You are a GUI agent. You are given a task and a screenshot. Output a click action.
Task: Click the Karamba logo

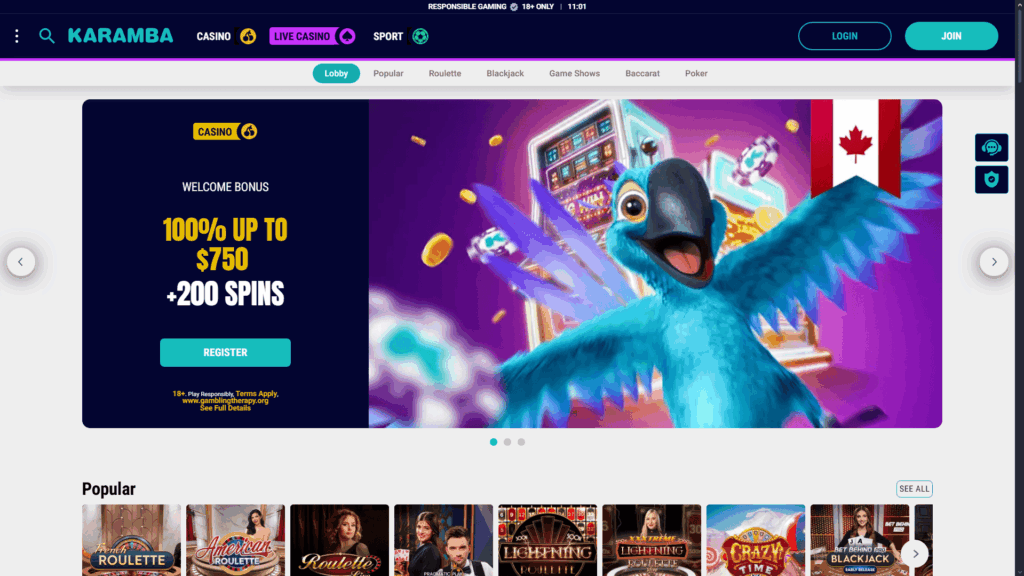pos(121,36)
